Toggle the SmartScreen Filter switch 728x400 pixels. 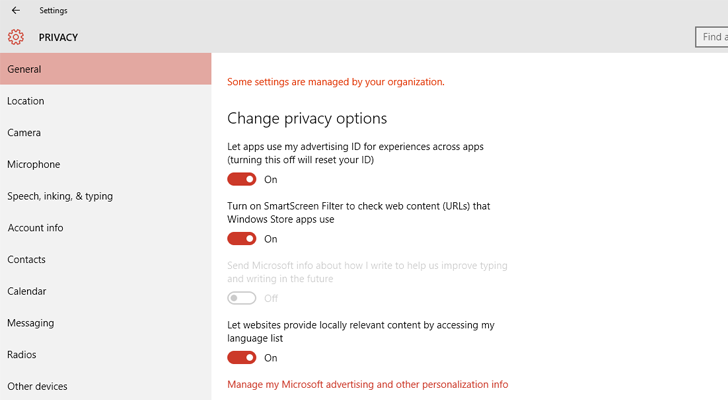tap(241, 239)
